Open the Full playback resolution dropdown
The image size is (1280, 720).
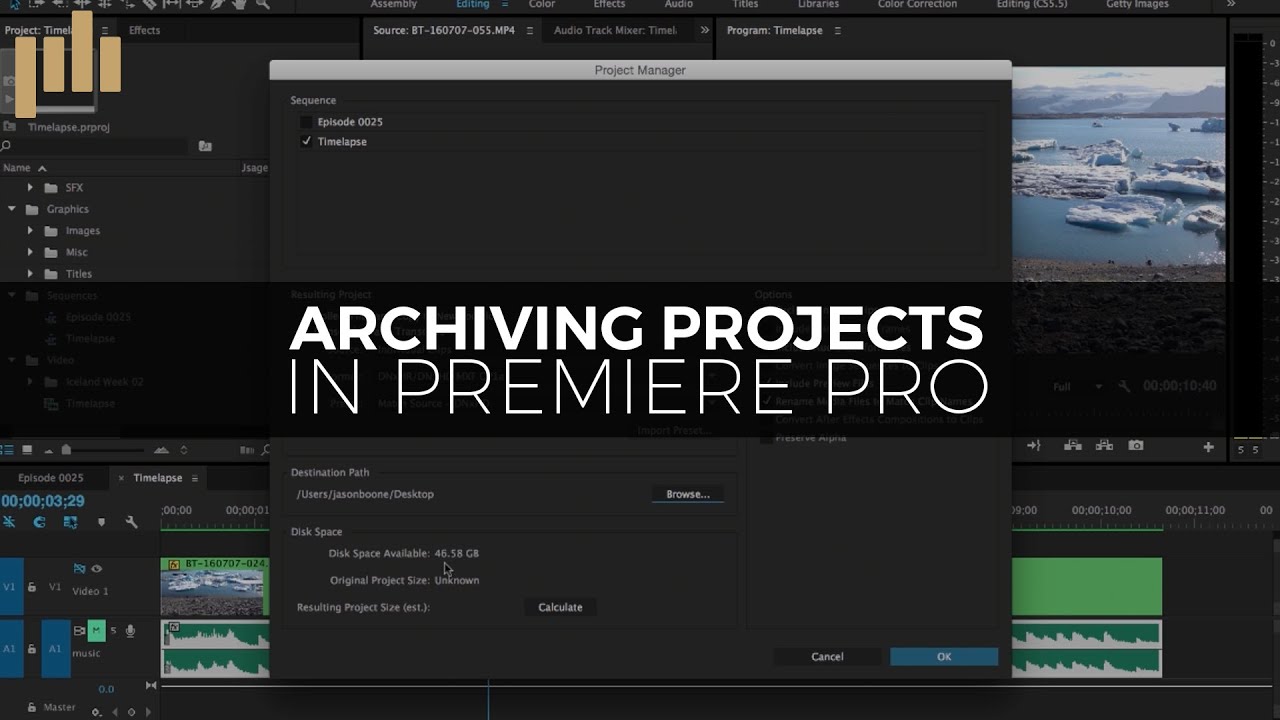point(1078,386)
